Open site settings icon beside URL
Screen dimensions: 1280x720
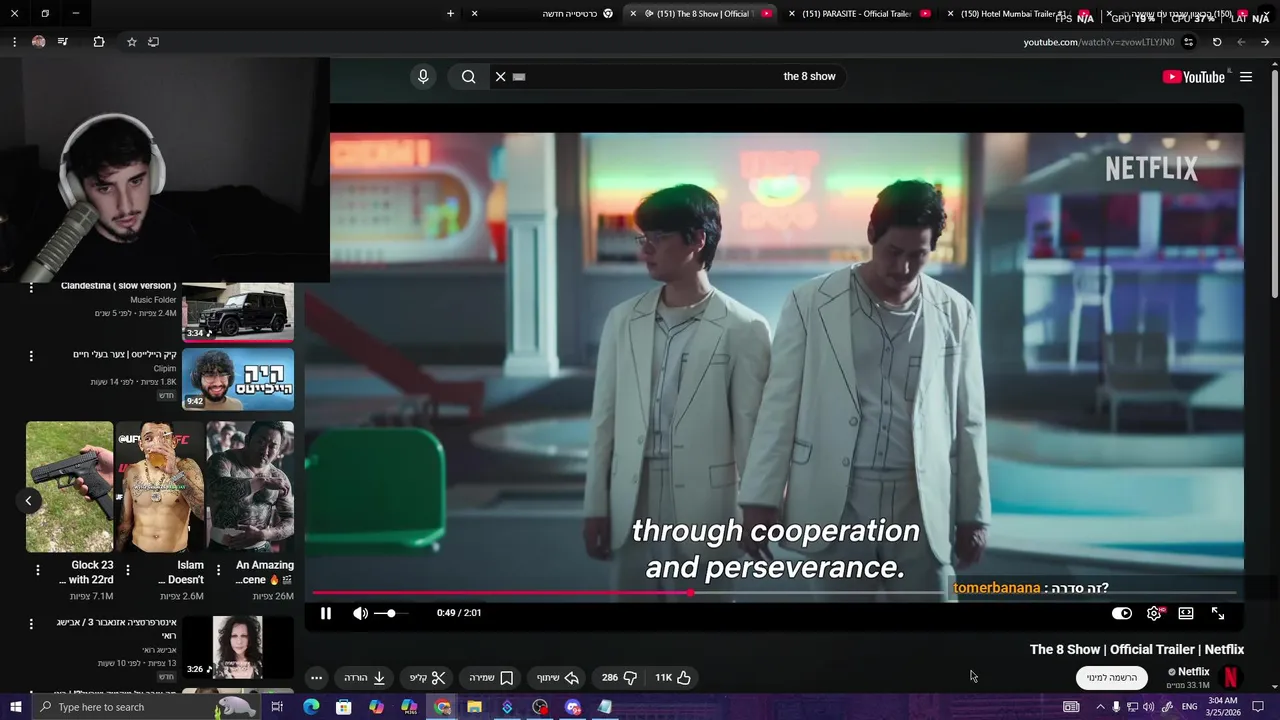click(1188, 42)
